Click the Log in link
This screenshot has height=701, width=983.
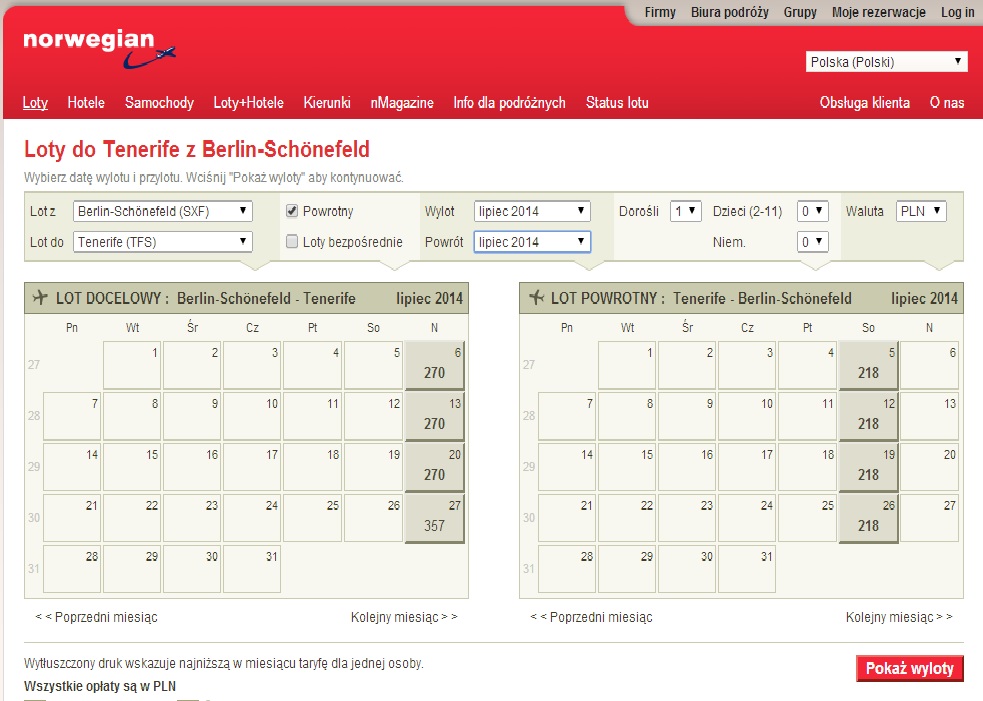pos(957,12)
